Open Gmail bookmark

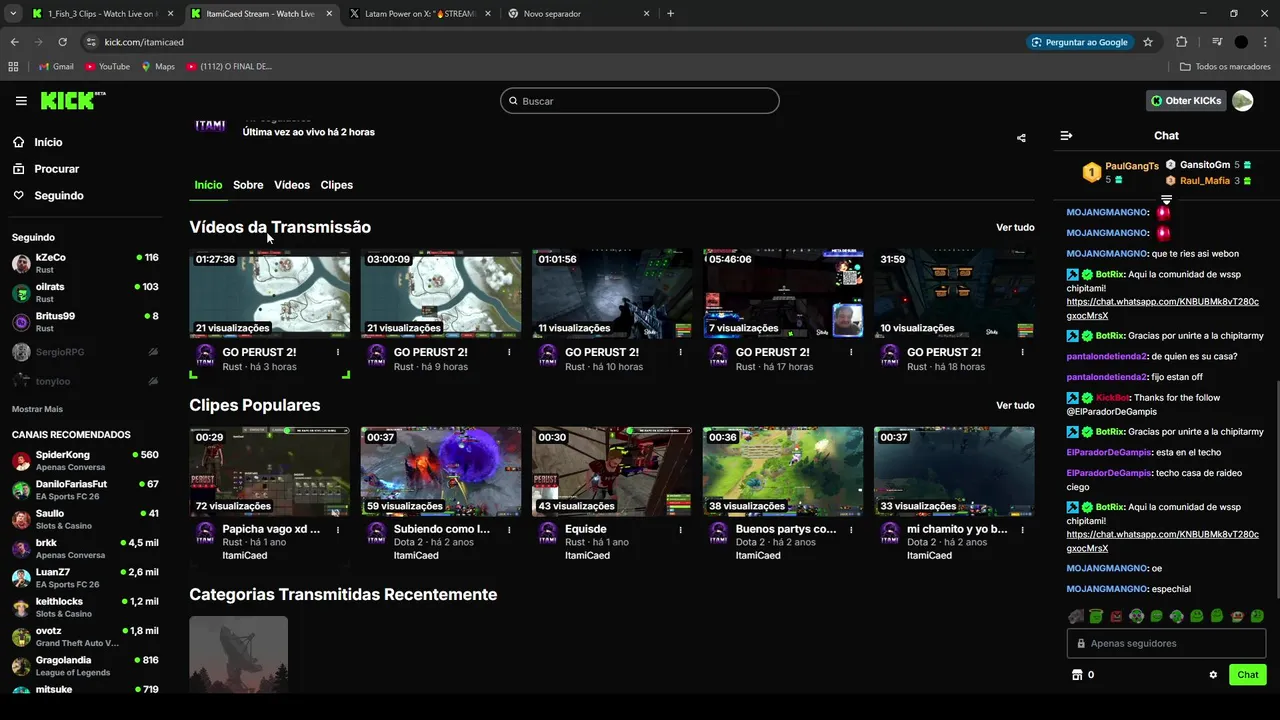tap(56, 66)
